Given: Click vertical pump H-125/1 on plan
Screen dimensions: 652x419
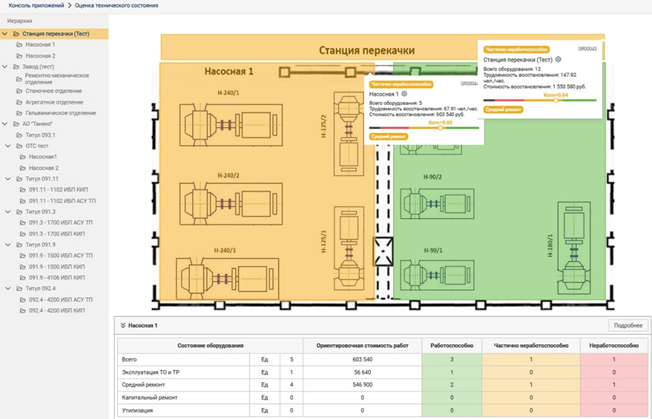Looking at the screenshot, I should click(x=349, y=249).
